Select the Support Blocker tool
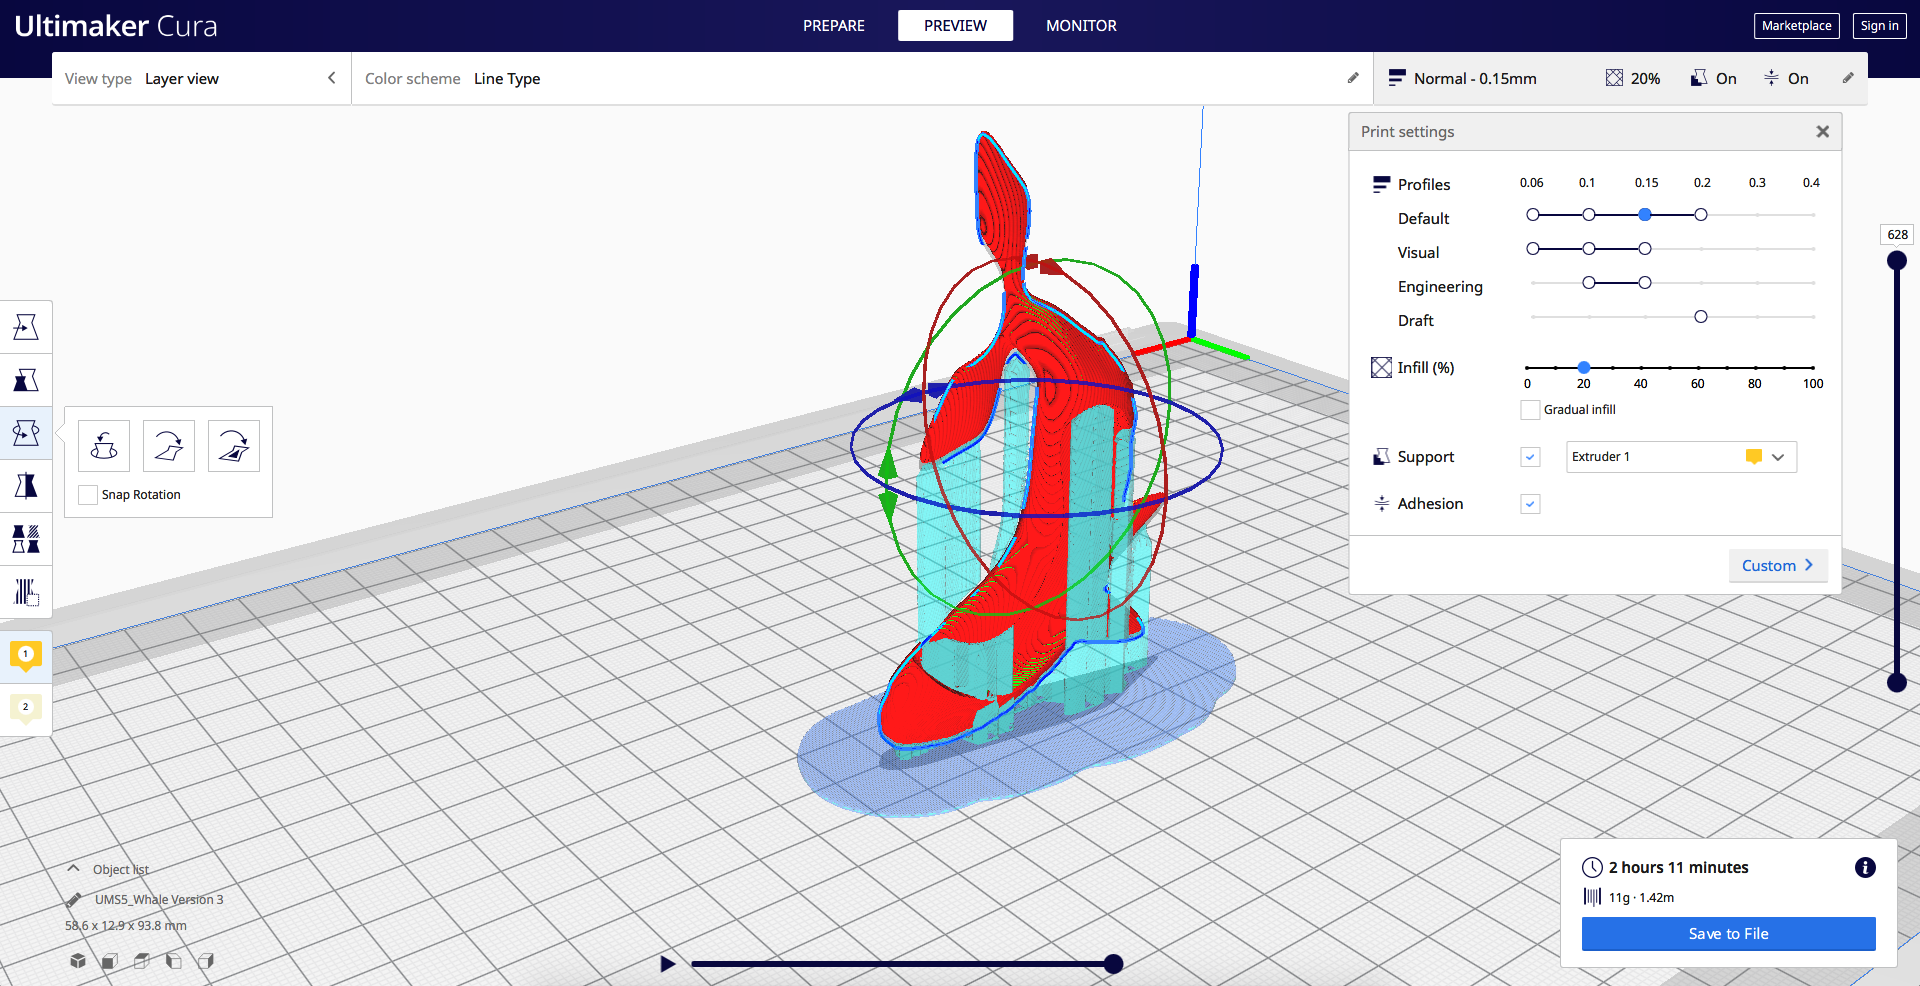1920x986 pixels. tap(26, 592)
